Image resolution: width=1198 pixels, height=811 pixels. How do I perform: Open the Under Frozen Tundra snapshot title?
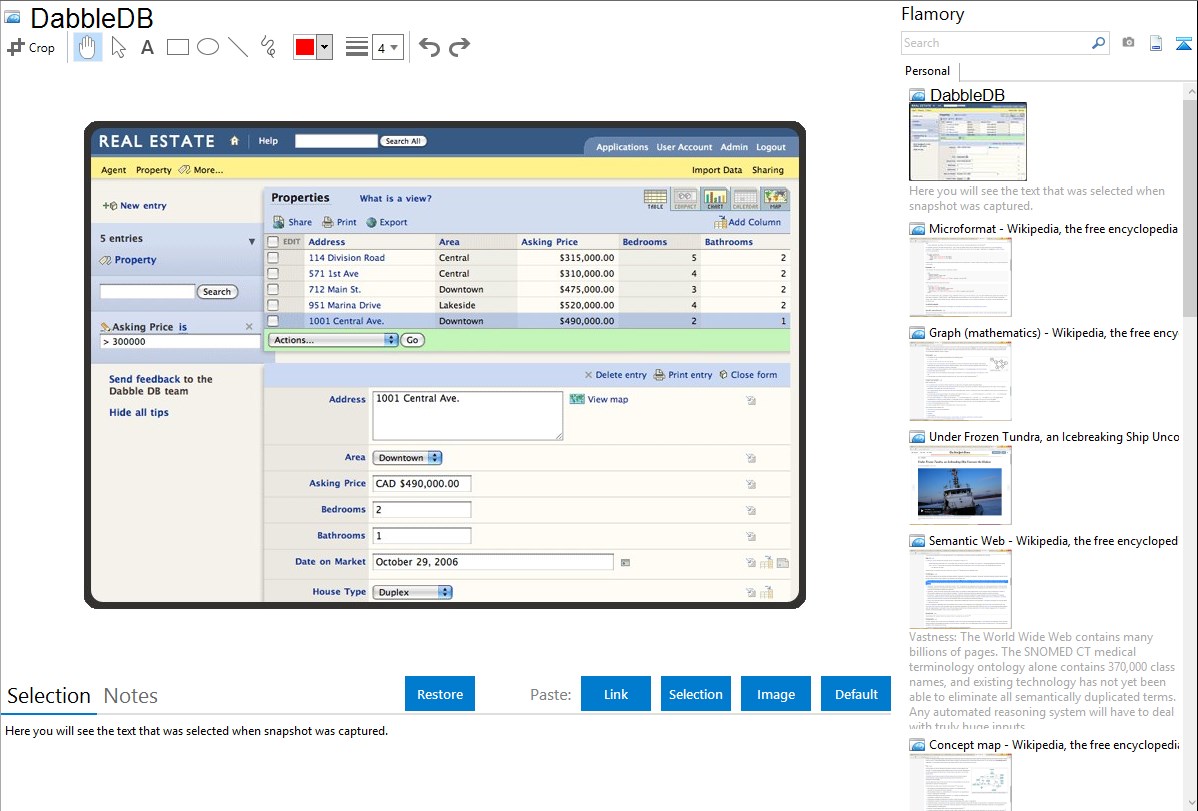(1054, 436)
